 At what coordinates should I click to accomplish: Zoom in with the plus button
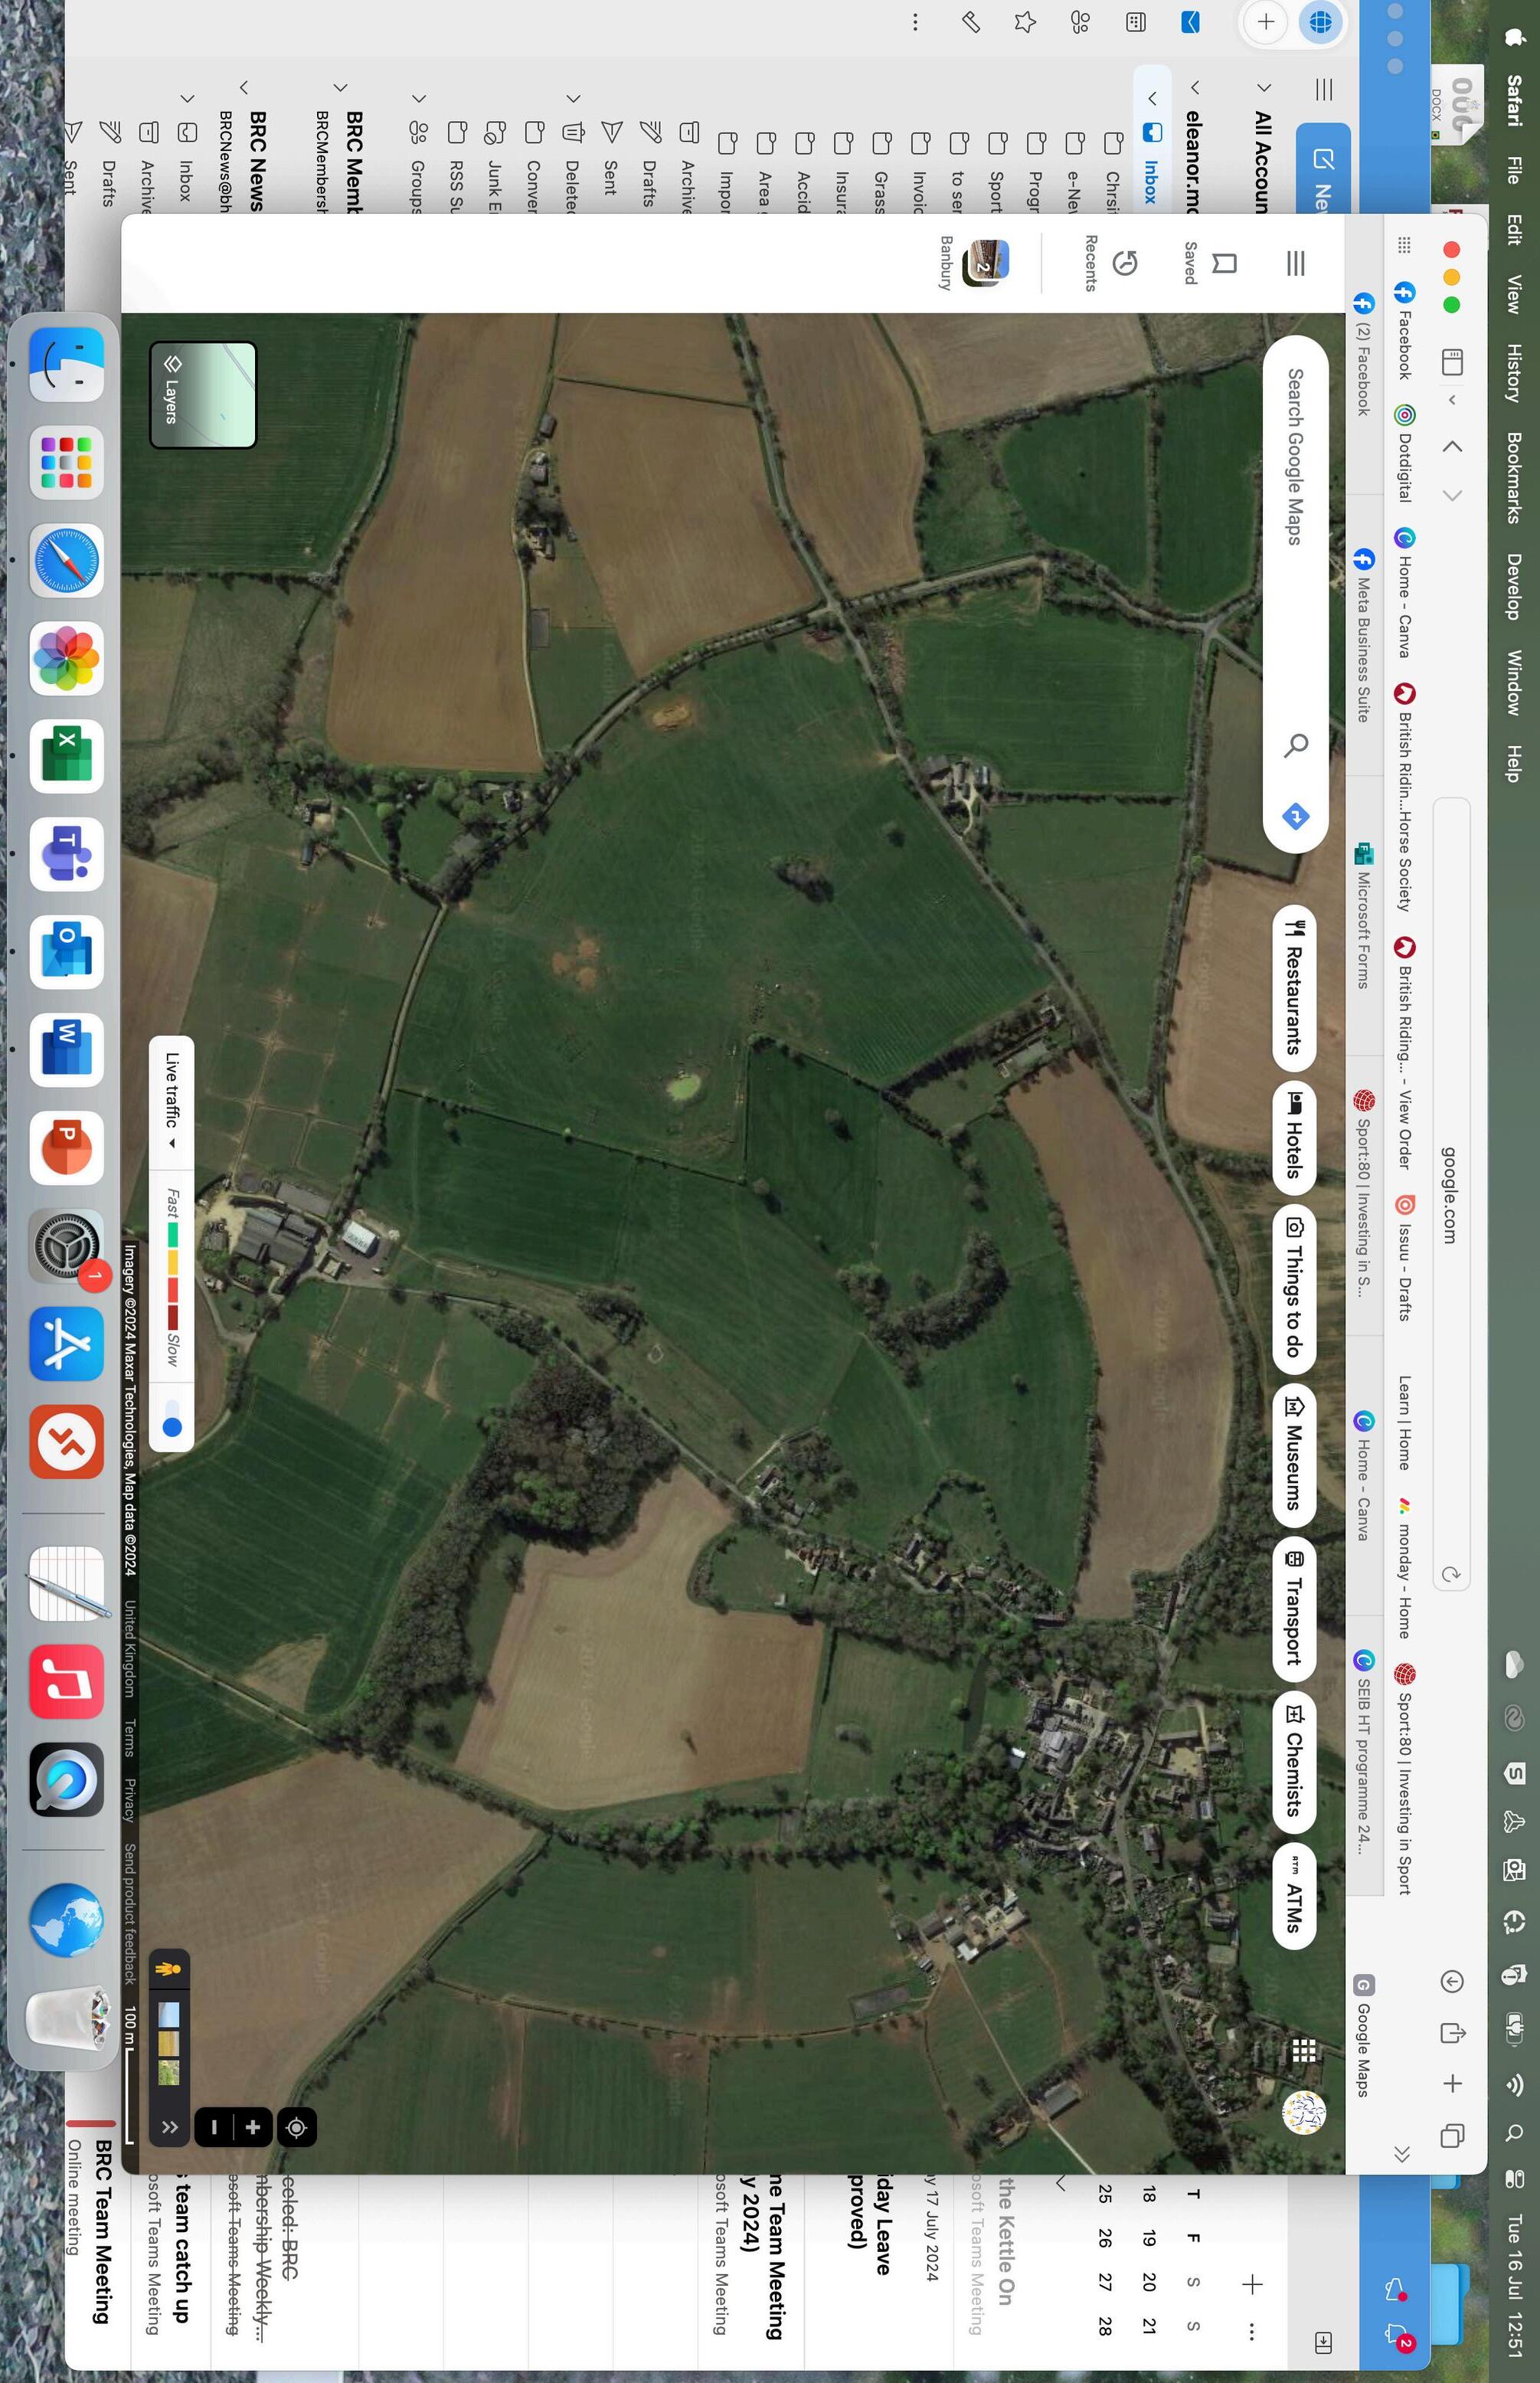252,2127
